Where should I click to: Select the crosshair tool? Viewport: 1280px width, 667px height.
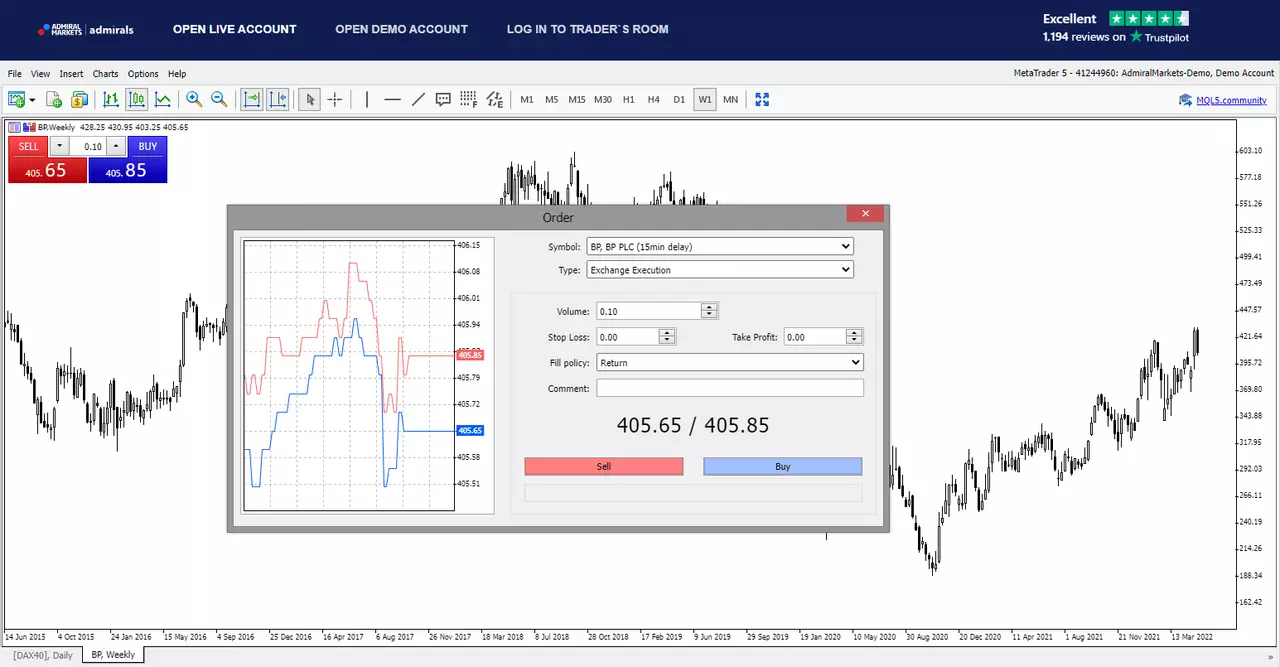coord(335,99)
